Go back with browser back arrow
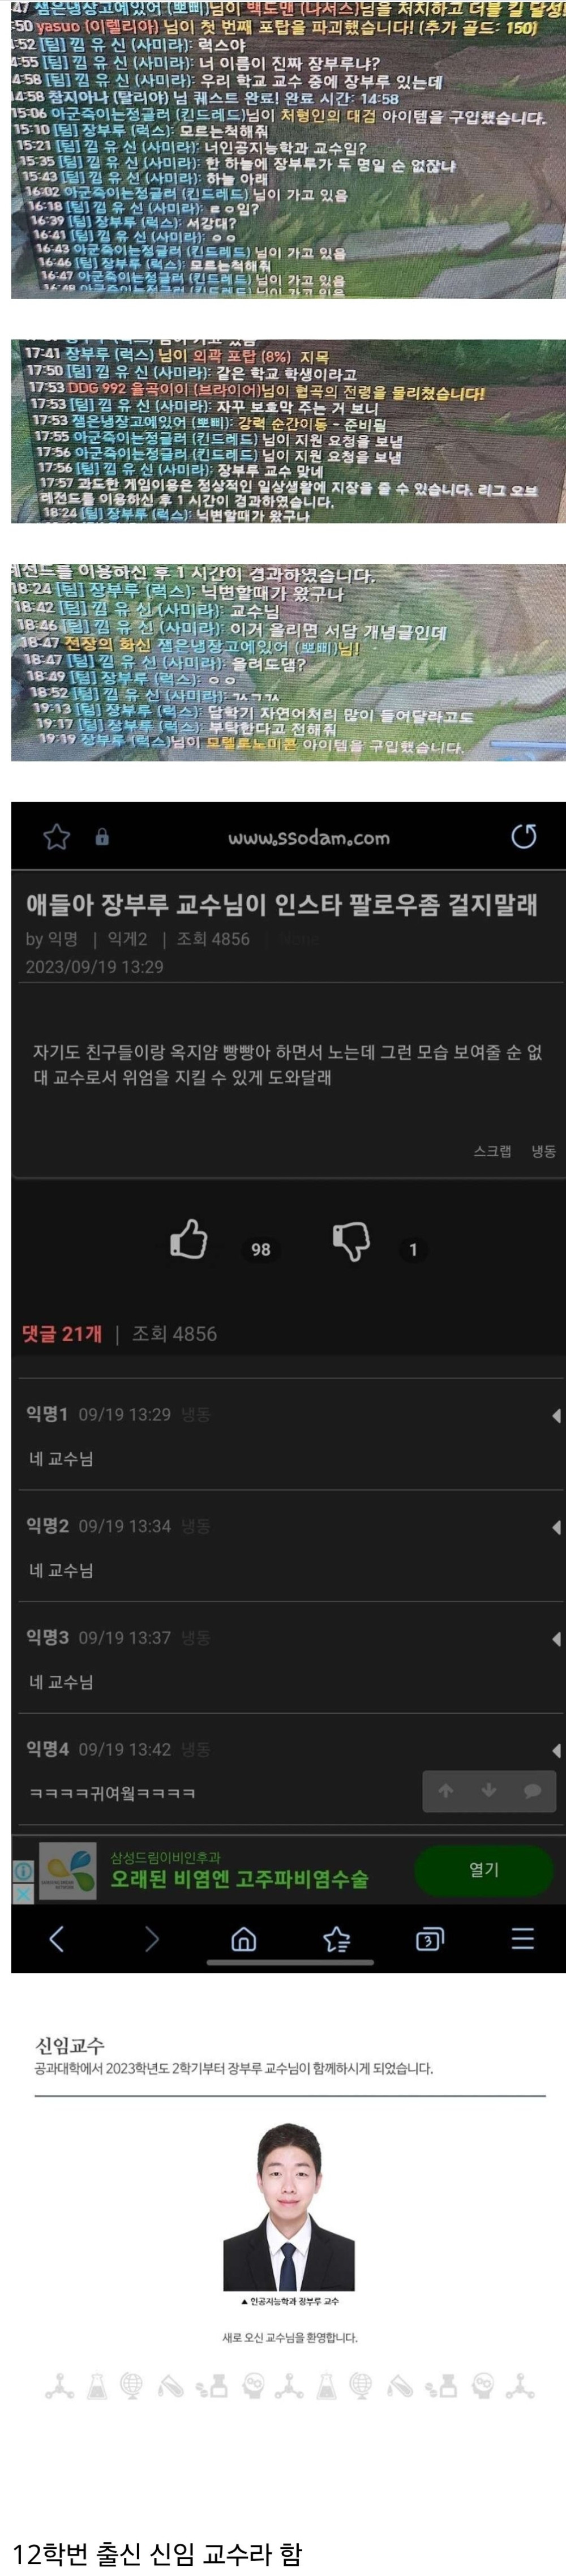566x2576 pixels. point(57,1939)
